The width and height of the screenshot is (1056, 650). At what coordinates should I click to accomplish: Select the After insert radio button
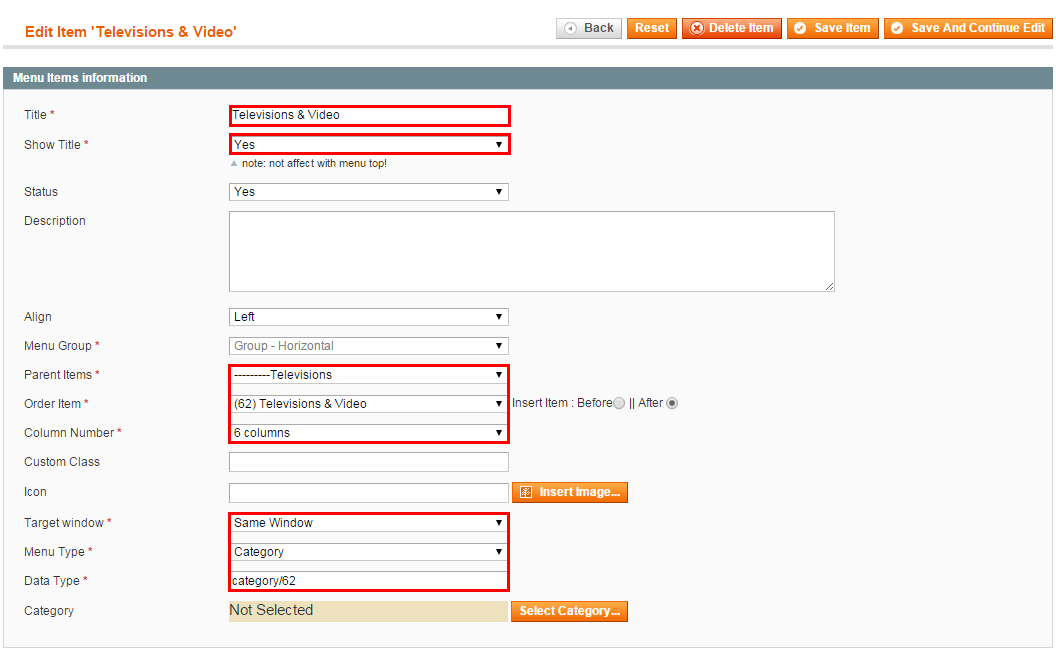point(671,403)
